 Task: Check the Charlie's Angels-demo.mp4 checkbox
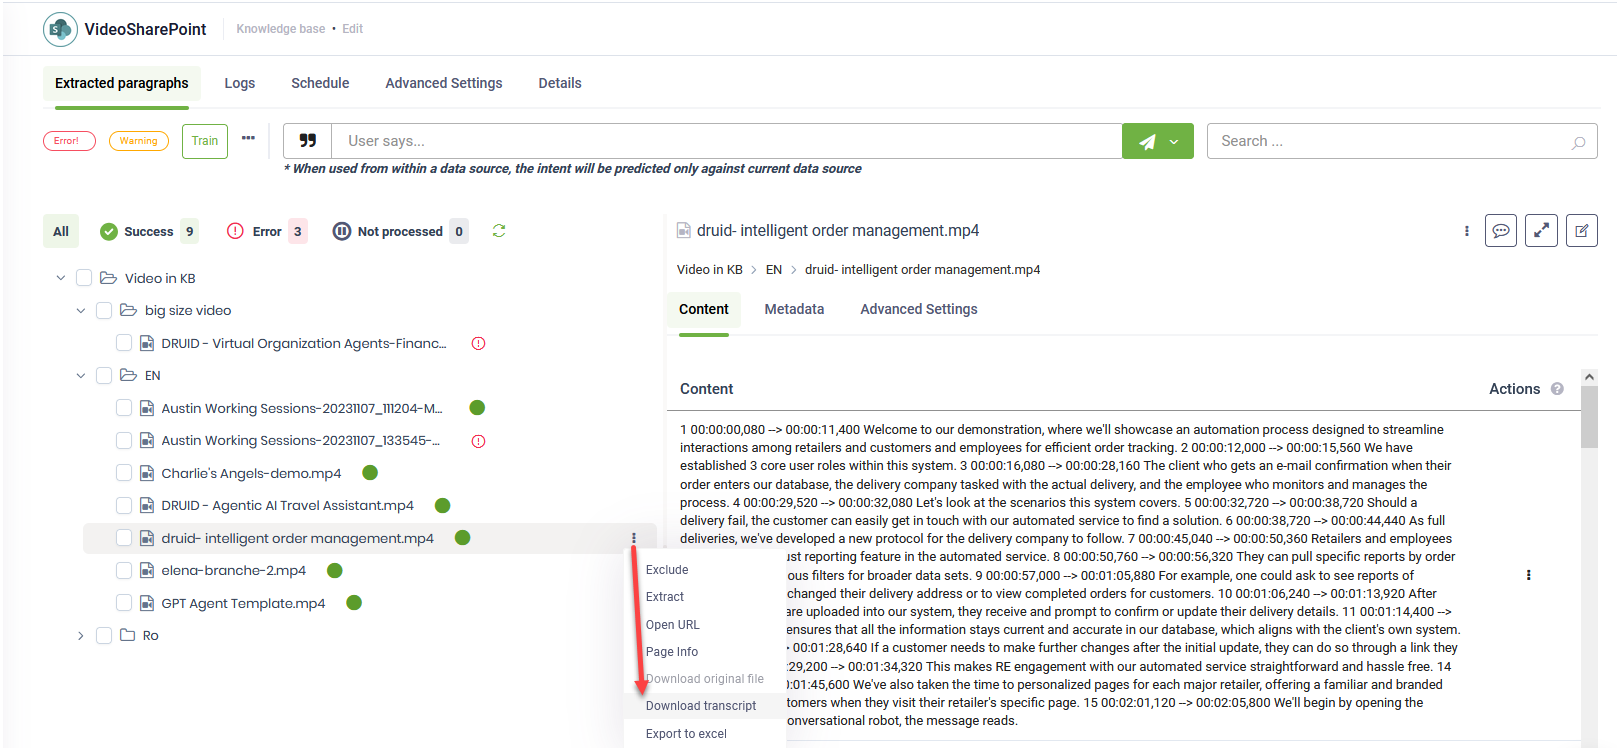click(x=124, y=473)
